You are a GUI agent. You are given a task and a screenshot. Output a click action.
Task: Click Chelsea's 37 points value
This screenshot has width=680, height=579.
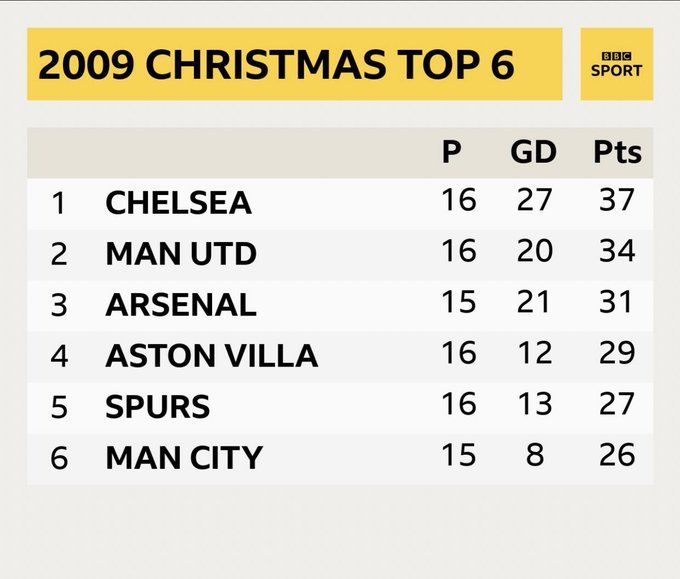point(616,200)
